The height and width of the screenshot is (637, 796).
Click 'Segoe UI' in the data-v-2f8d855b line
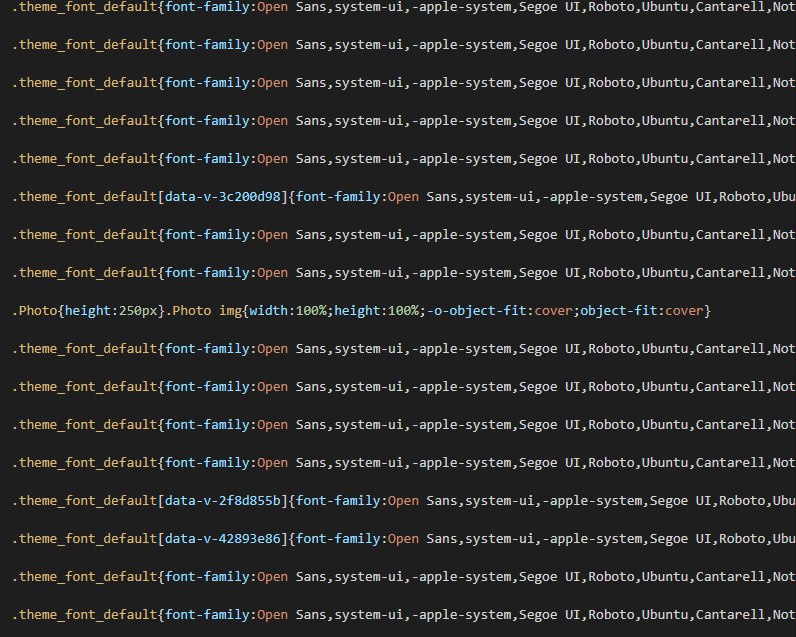(x=681, y=501)
